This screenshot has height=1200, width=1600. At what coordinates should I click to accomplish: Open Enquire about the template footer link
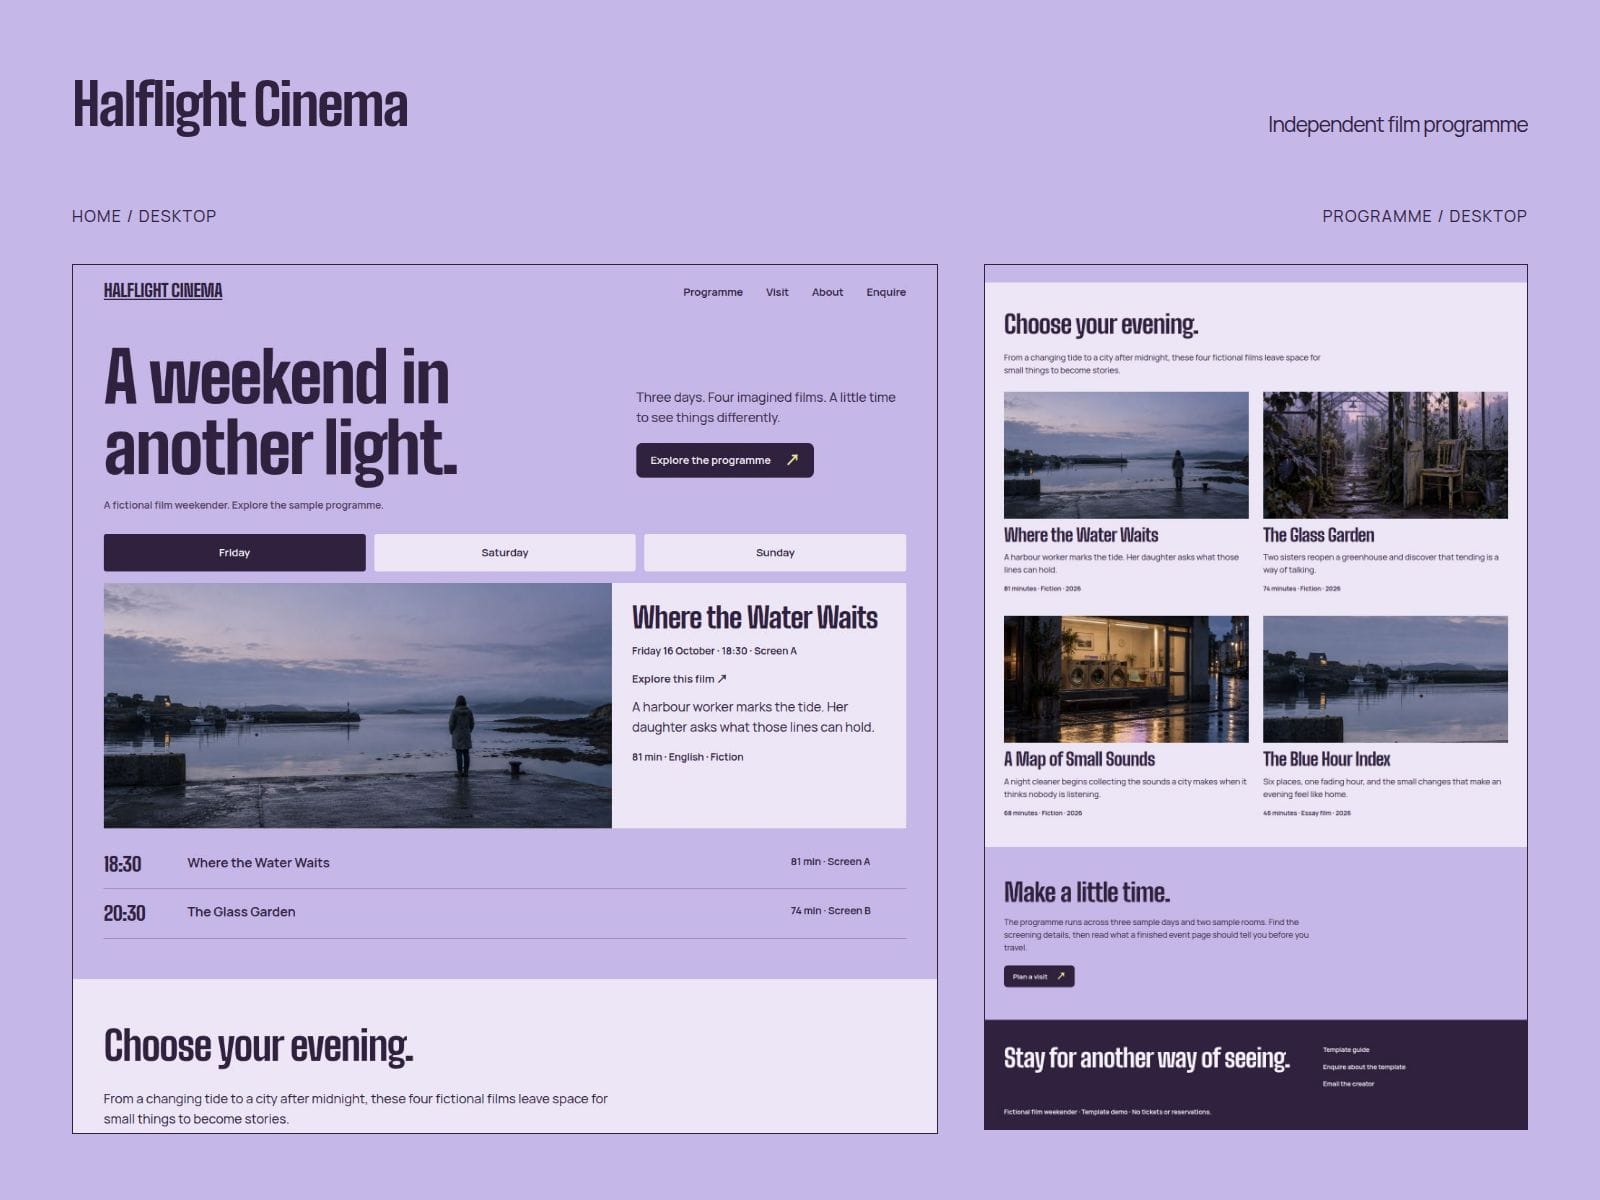[1364, 1067]
